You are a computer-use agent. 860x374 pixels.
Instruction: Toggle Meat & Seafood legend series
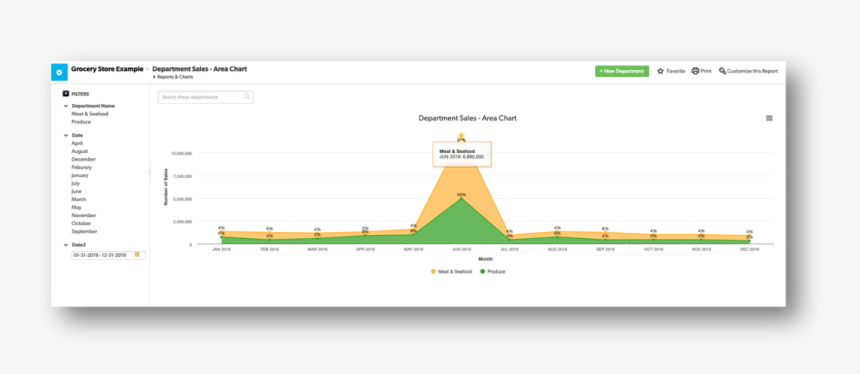click(x=451, y=271)
